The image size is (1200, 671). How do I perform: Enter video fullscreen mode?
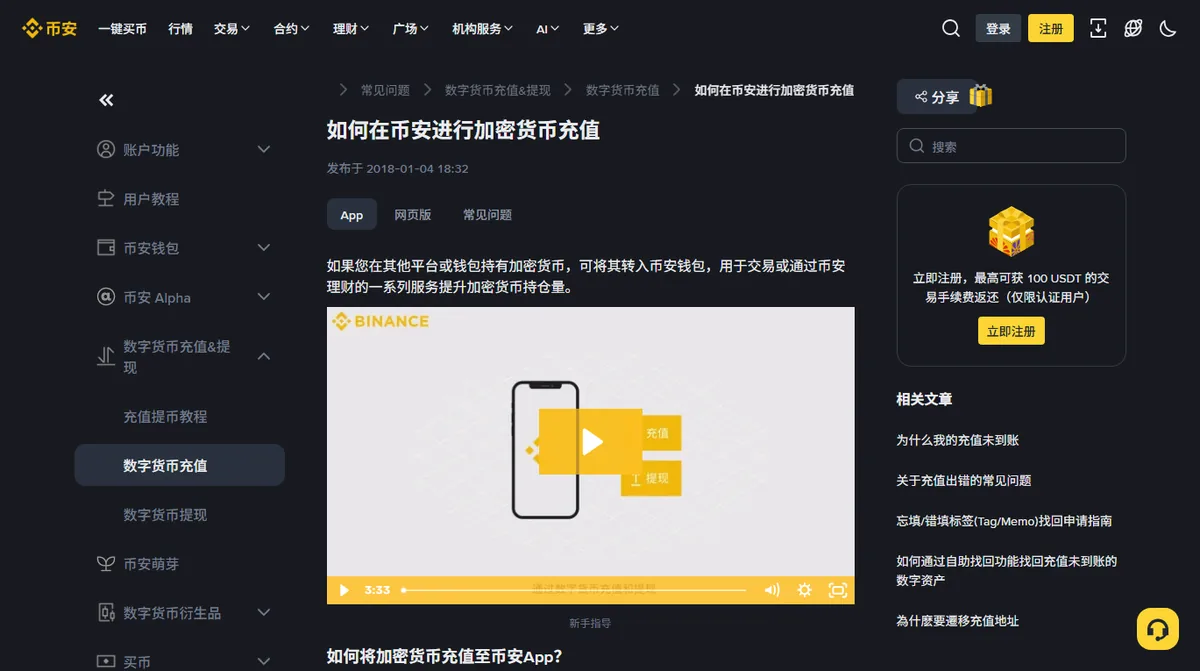838,590
